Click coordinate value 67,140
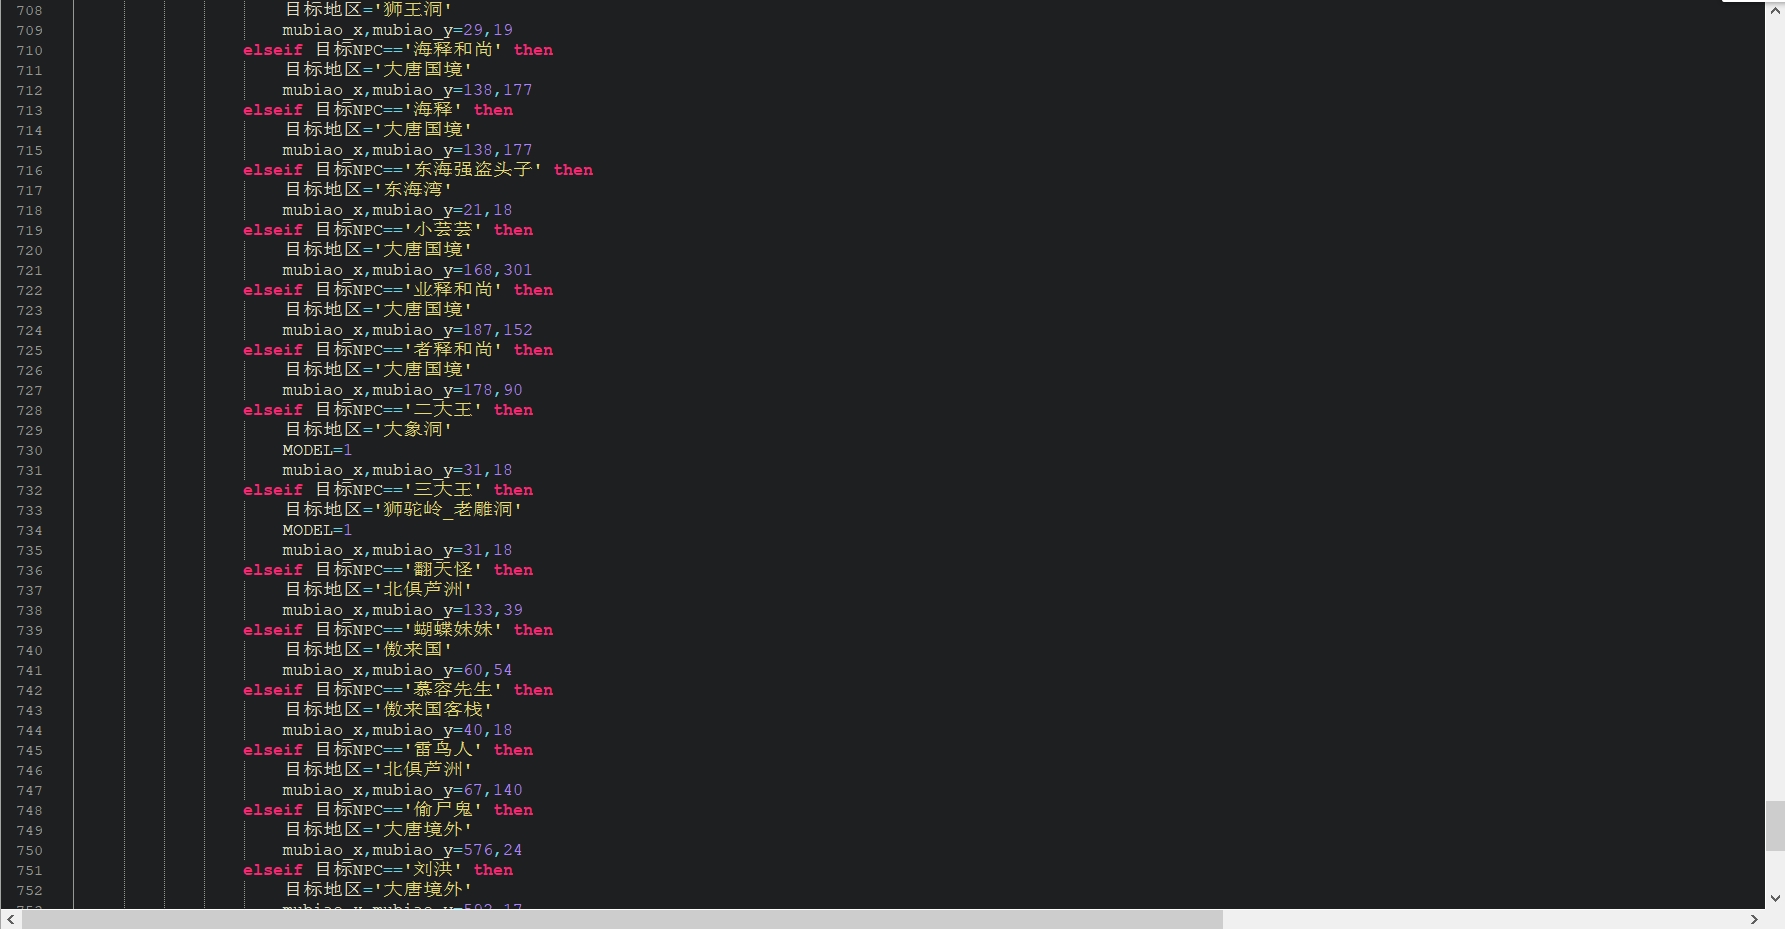 click(493, 790)
